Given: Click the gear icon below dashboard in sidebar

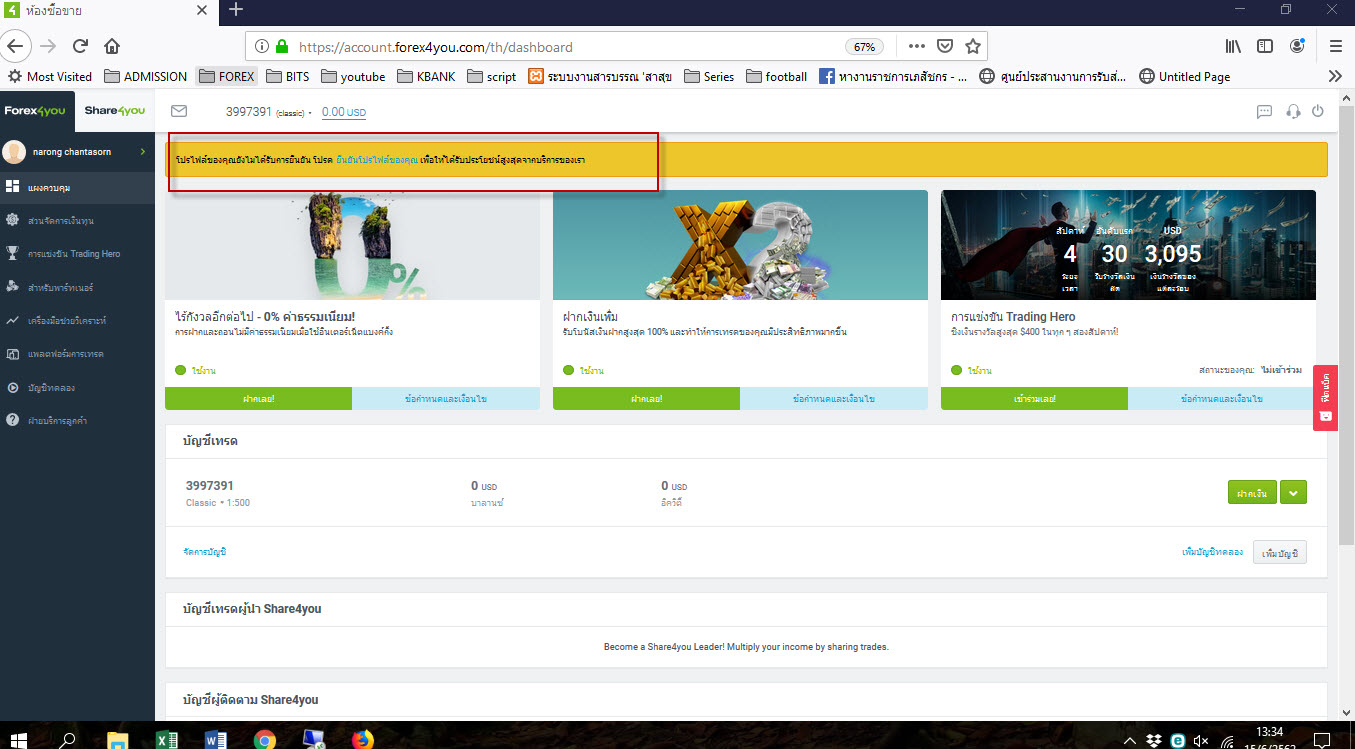Looking at the screenshot, I should click(13, 220).
